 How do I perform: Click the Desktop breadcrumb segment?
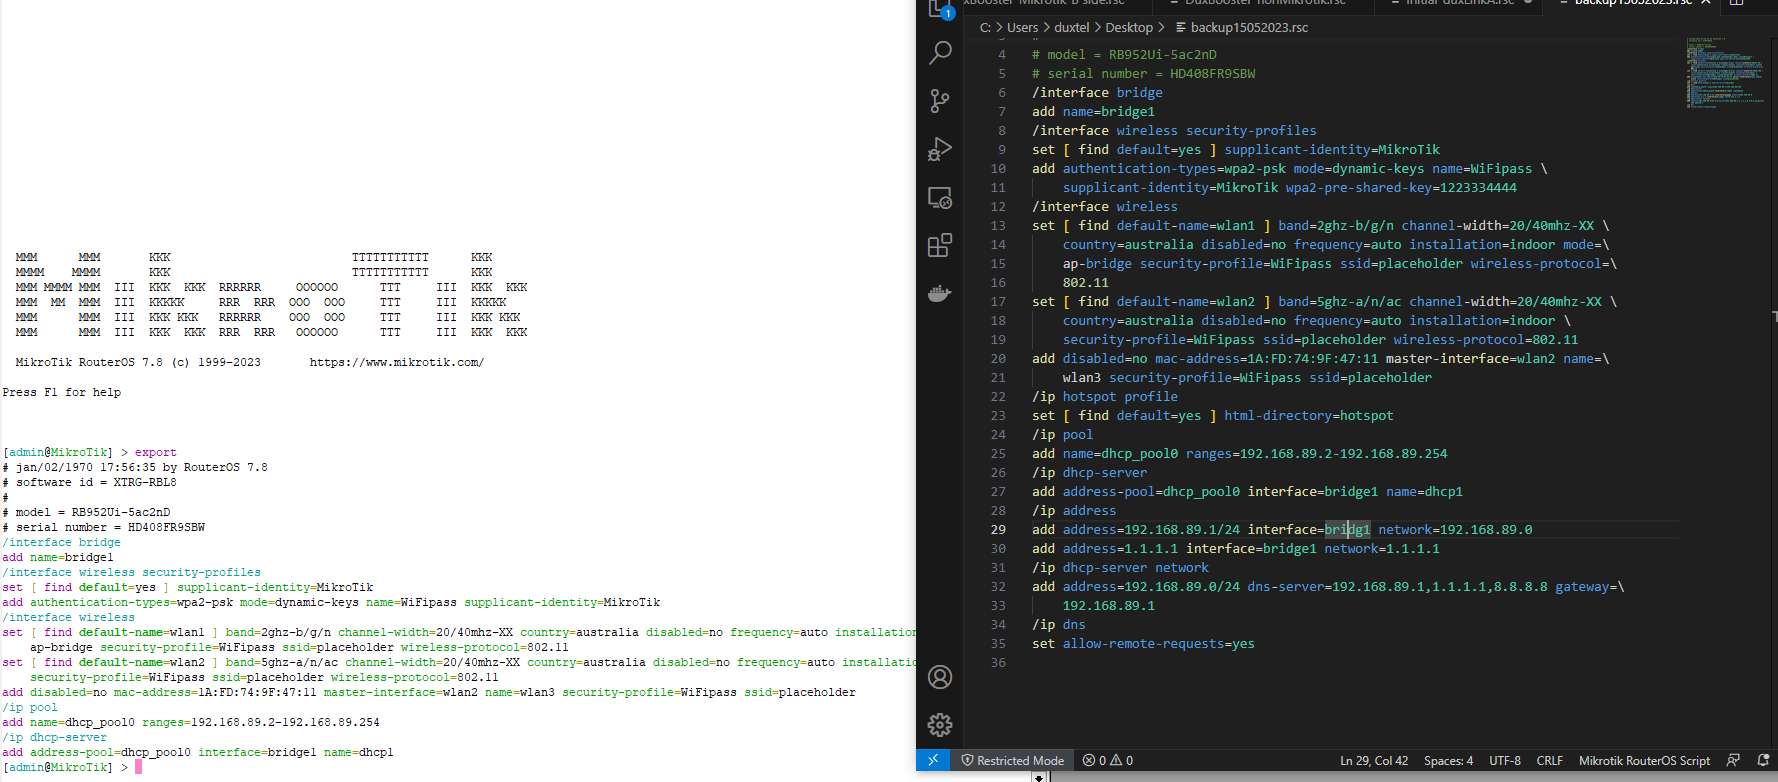1128,27
